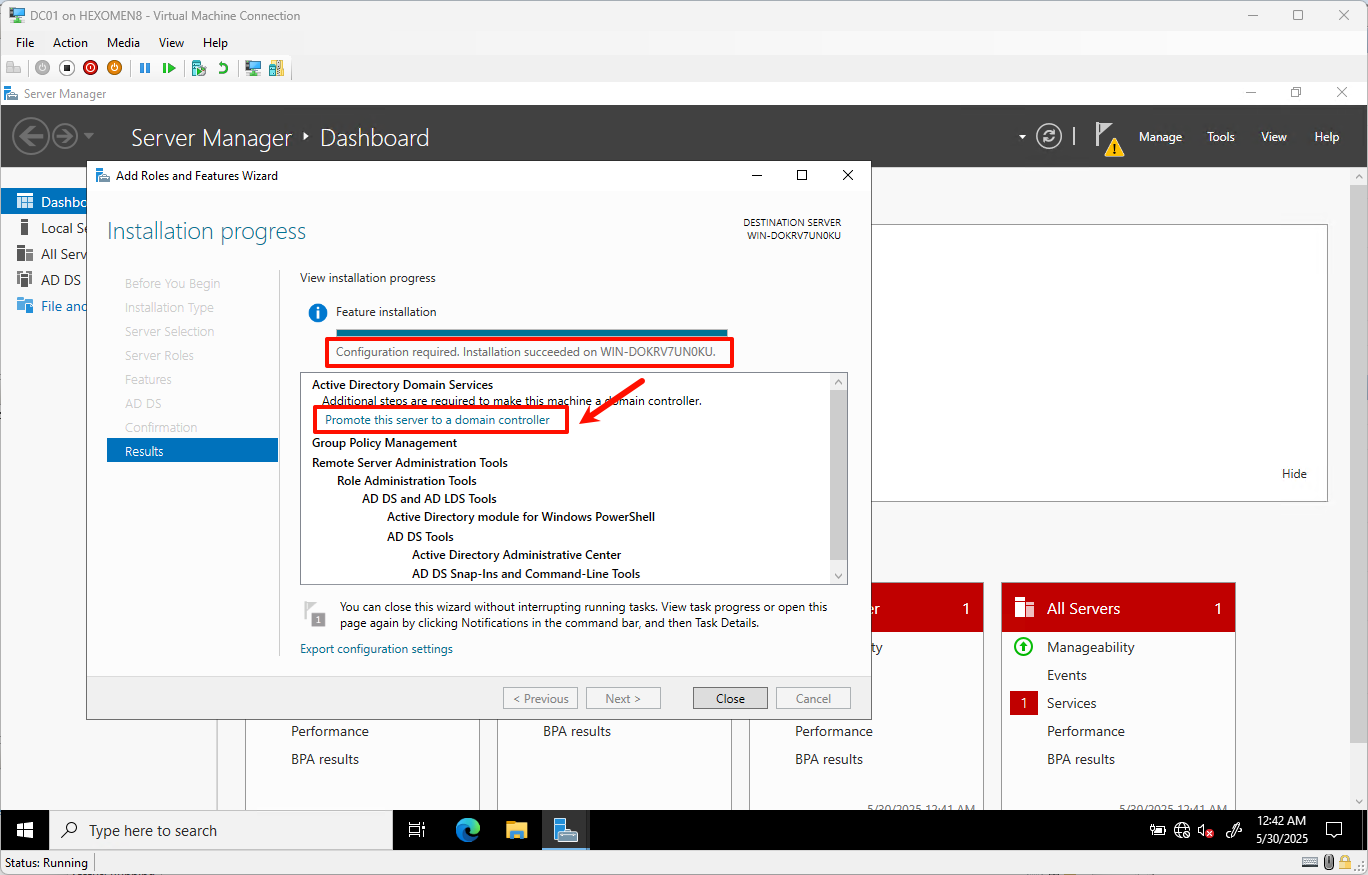Image resolution: width=1368 pixels, height=875 pixels.
Task: Click the AD DS sidebar icon
Action: 25,280
